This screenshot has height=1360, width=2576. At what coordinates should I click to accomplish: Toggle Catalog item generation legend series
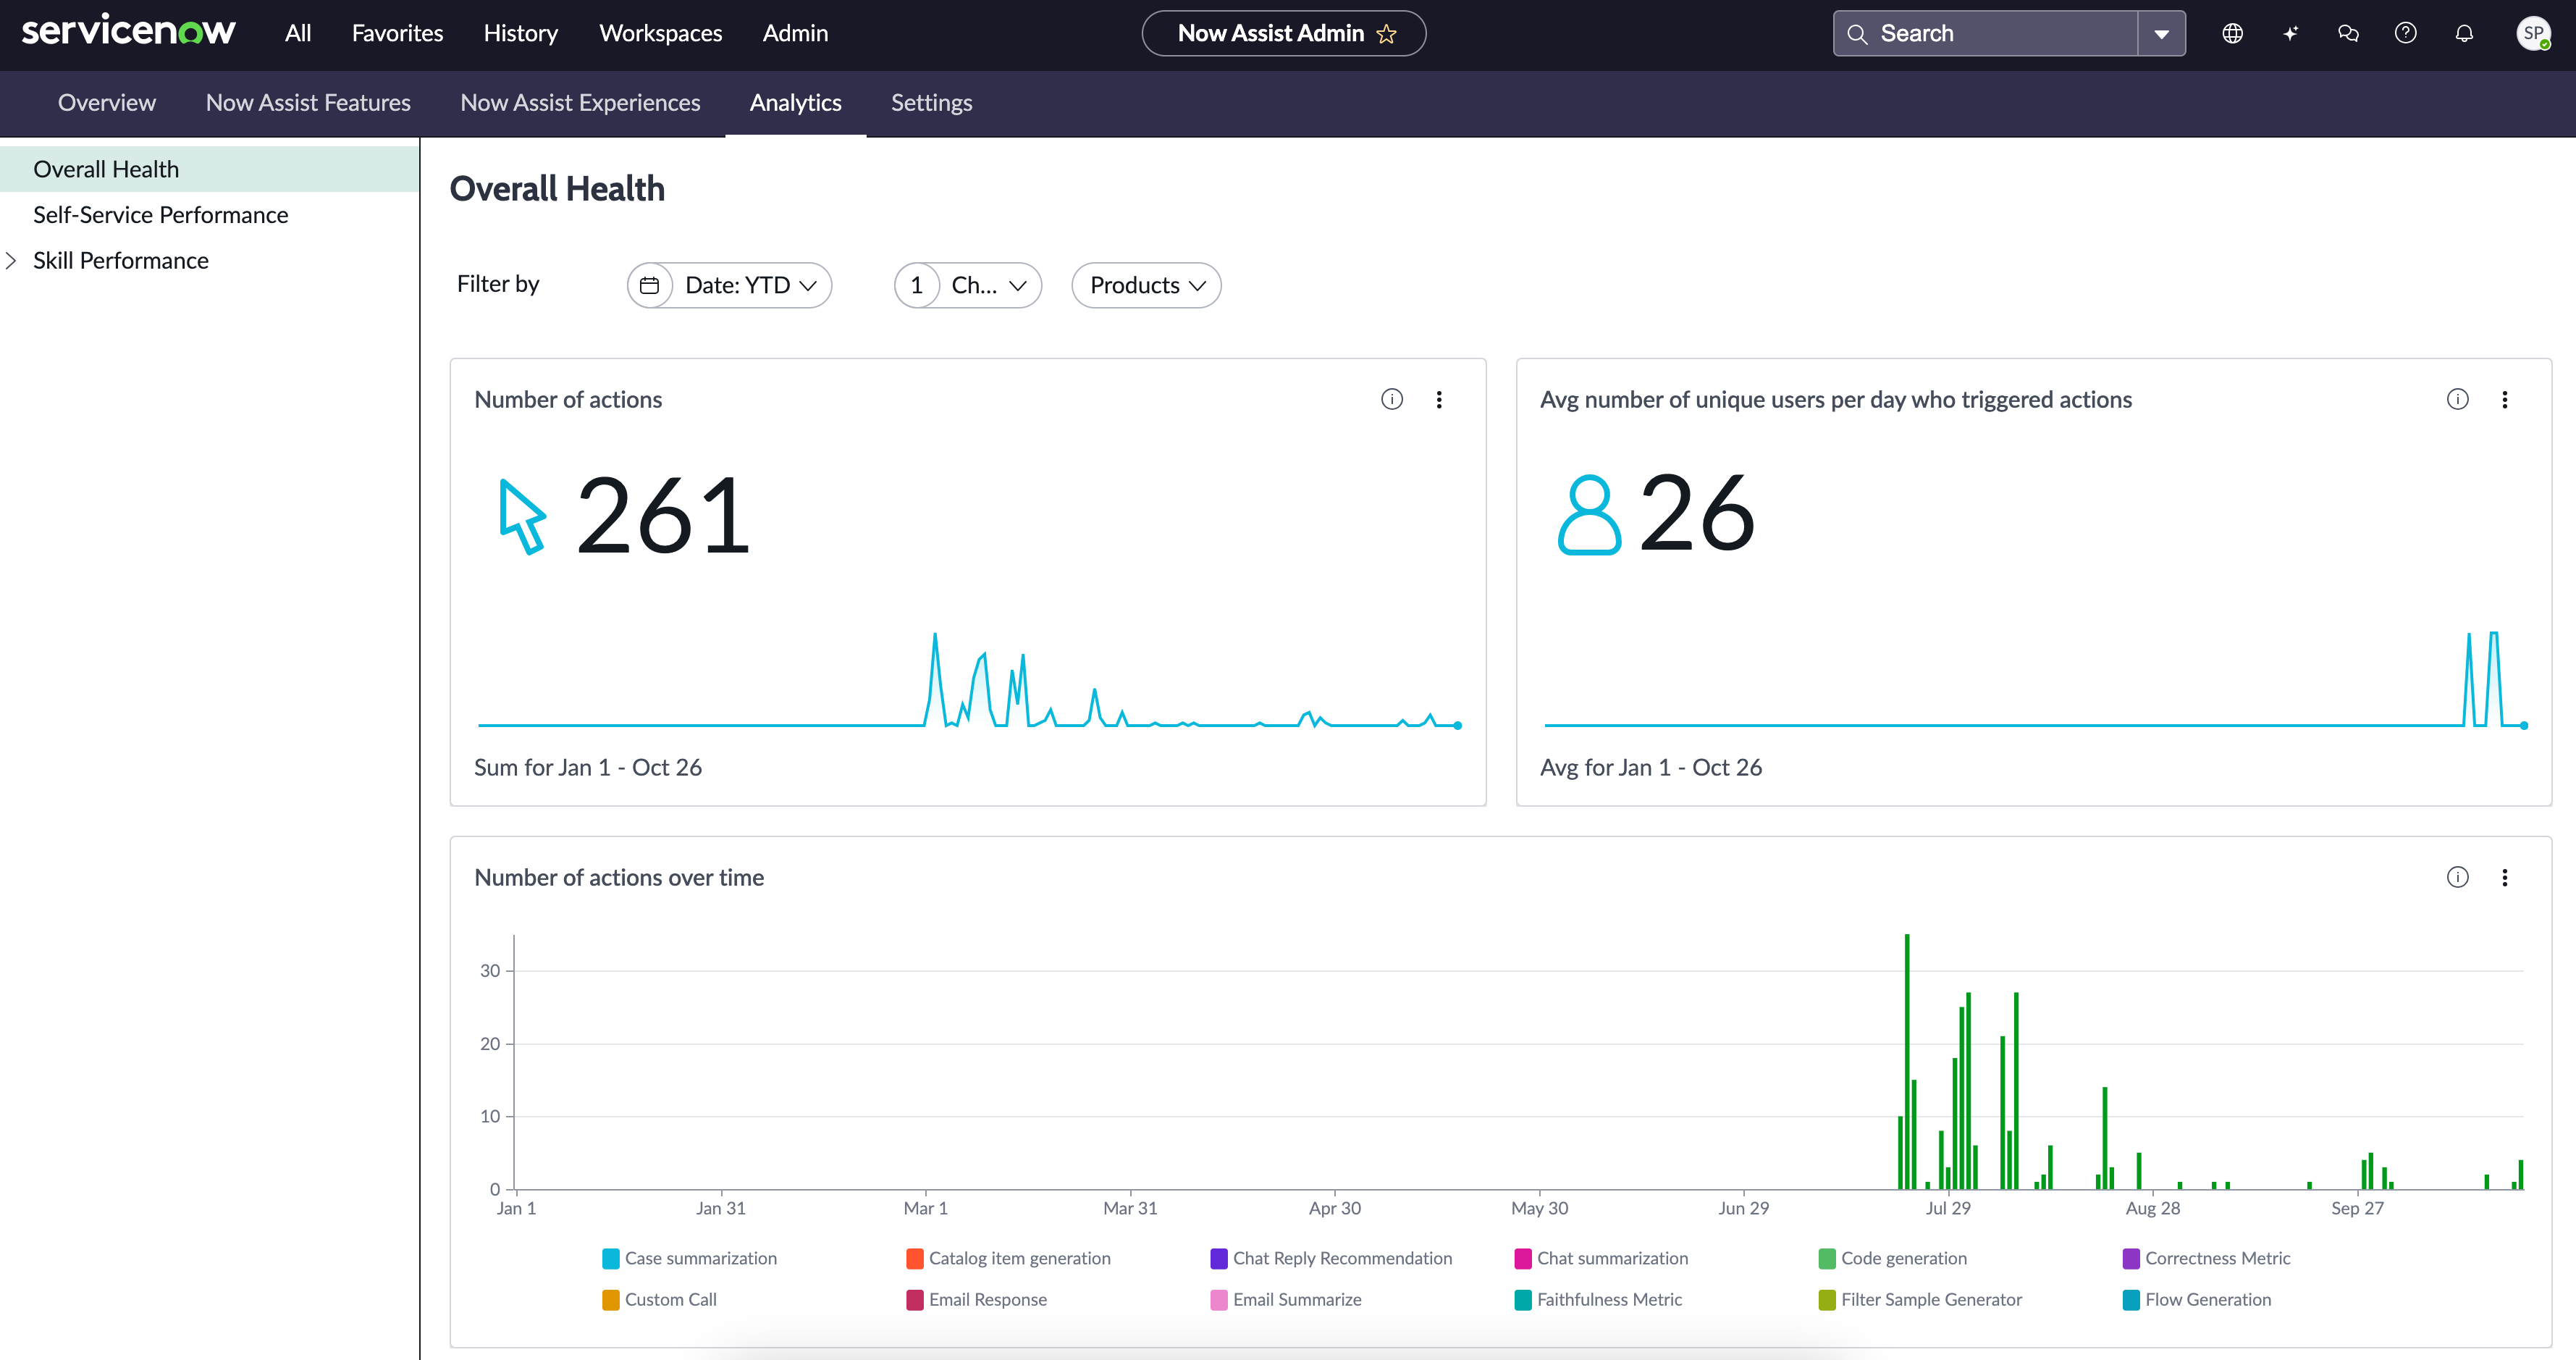[1008, 1258]
